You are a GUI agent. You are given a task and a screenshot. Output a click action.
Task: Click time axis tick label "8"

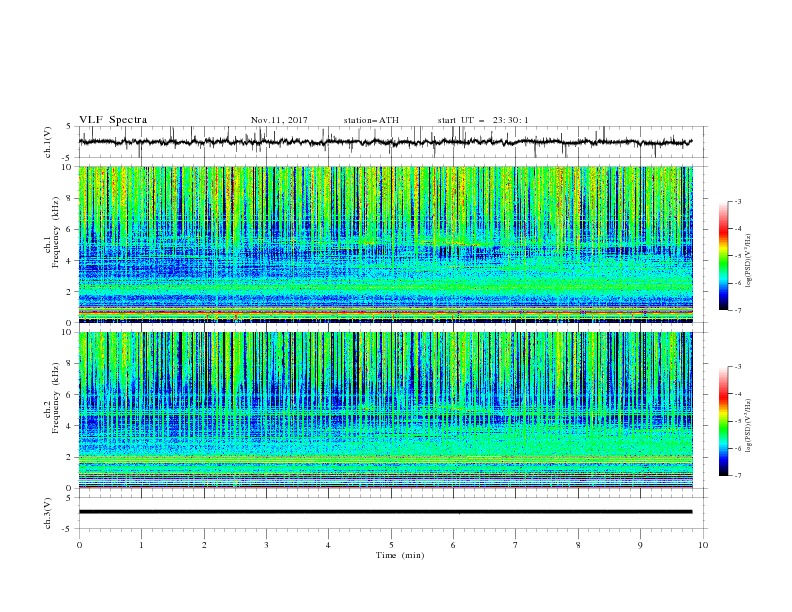click(x=578, y=545)
